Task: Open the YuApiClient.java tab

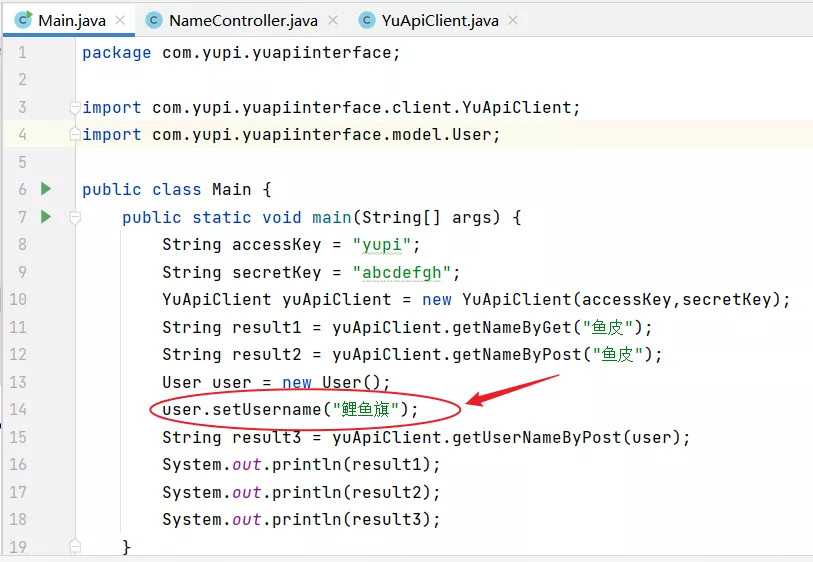Action: pyautogui.click(x=440, y=20)
